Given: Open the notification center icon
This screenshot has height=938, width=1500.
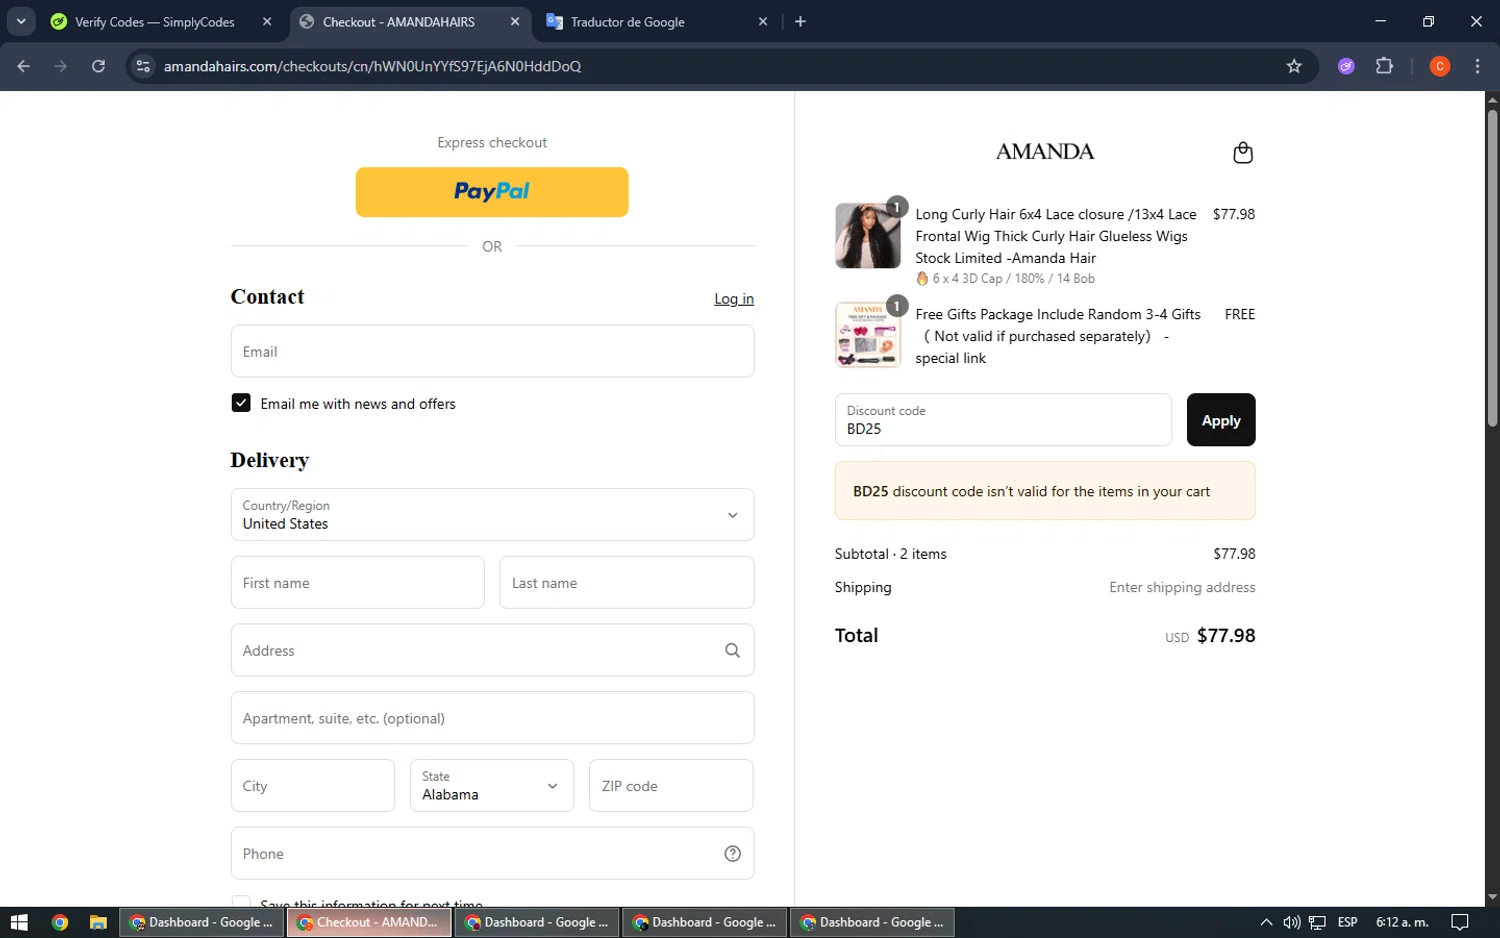Looking at the screenshot, I should click(1460, 922).
